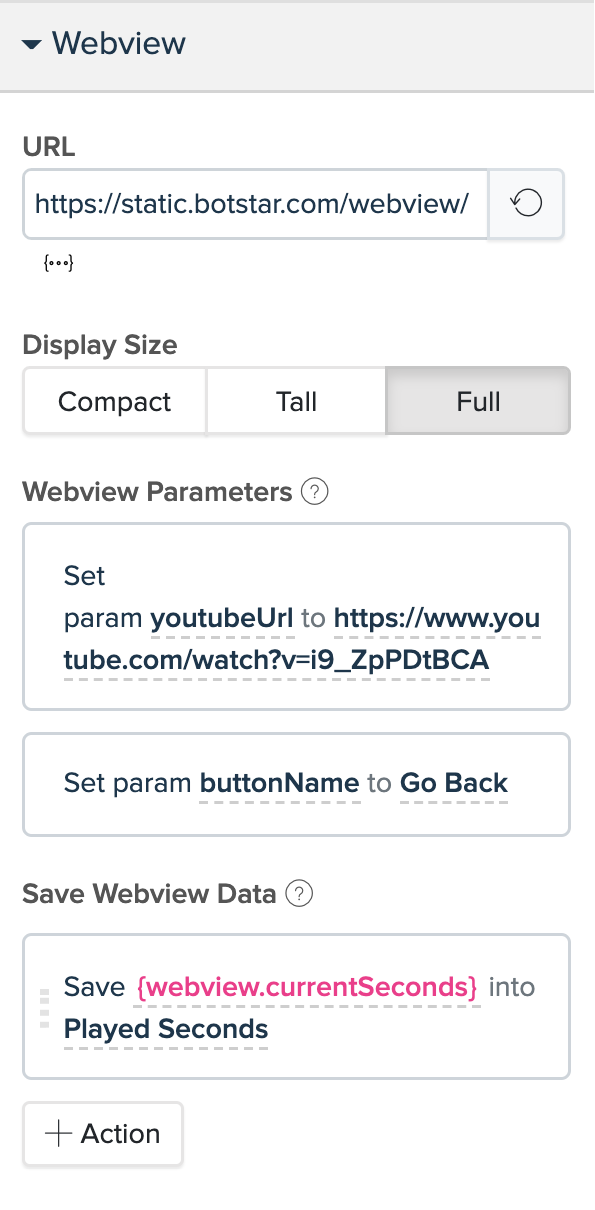Edit the YouTube watch URL value
Viewport: 595px width, 1210px height.
click(x=302, y=640)
